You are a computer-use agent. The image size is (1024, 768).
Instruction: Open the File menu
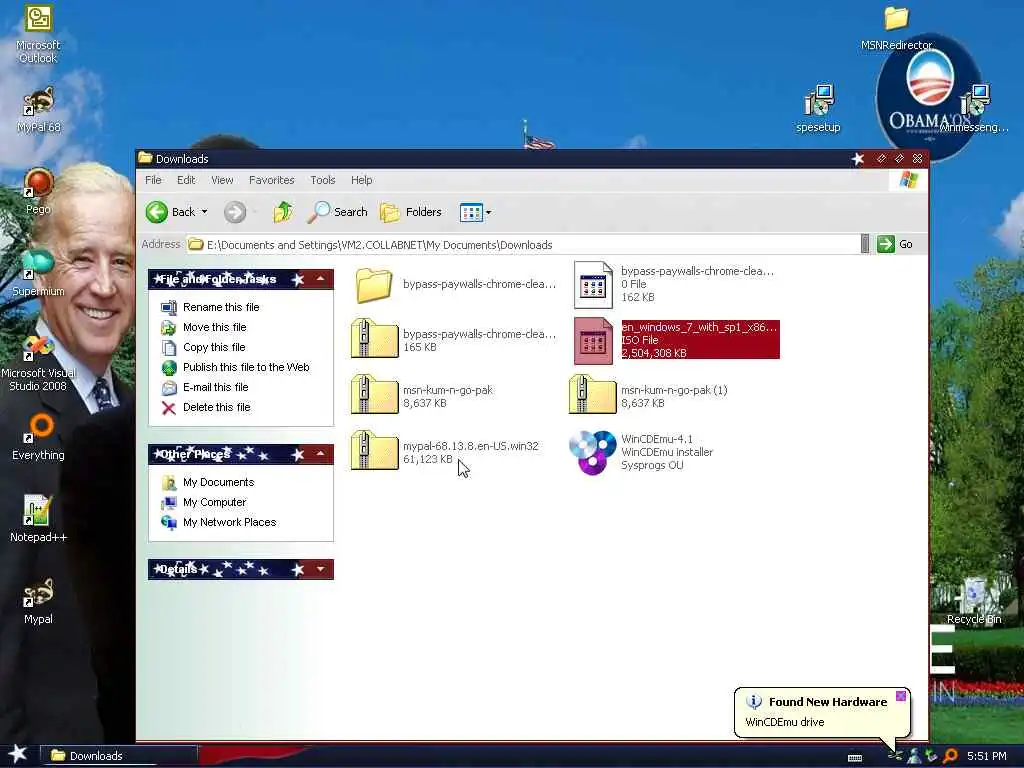coord(153,180)
